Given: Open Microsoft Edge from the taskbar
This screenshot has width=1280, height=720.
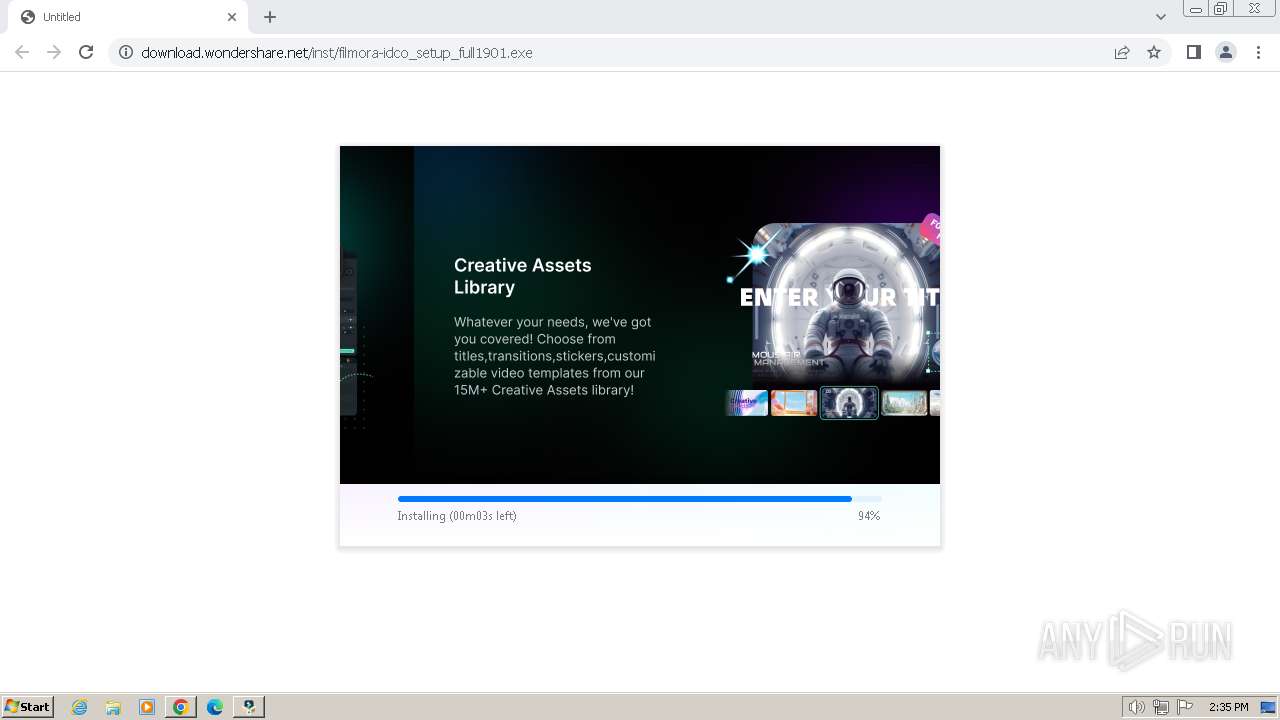Looking at the screenshot, I should [x=215, y=707].
